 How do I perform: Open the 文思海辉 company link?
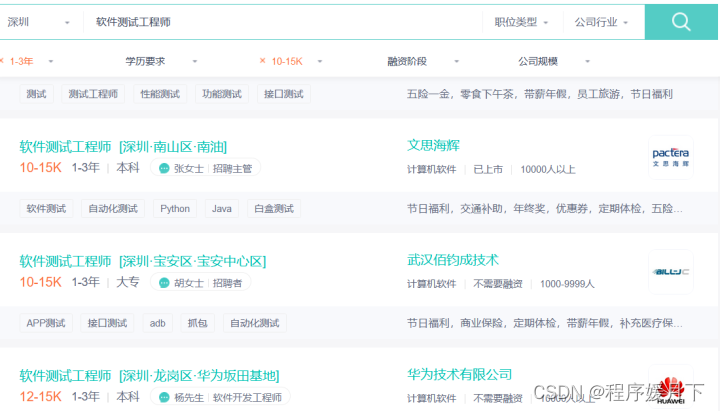tap(433, 146)
